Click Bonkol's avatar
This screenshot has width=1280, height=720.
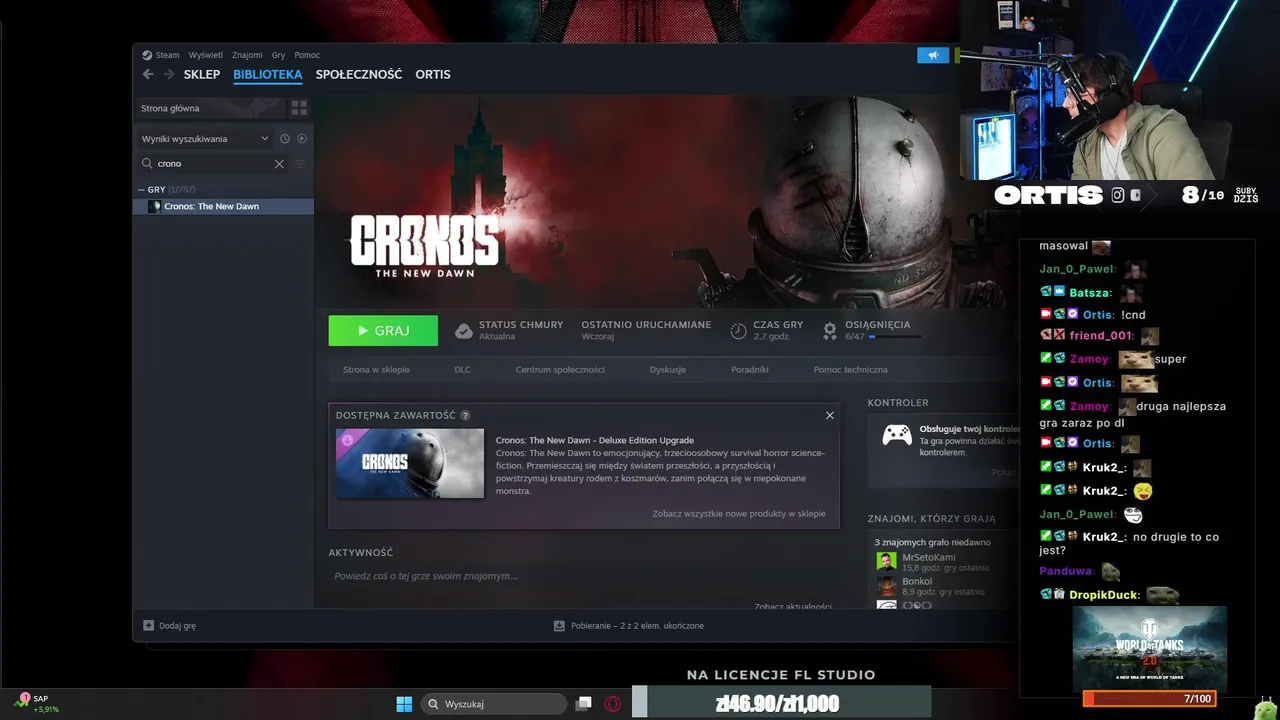point(886,586)
